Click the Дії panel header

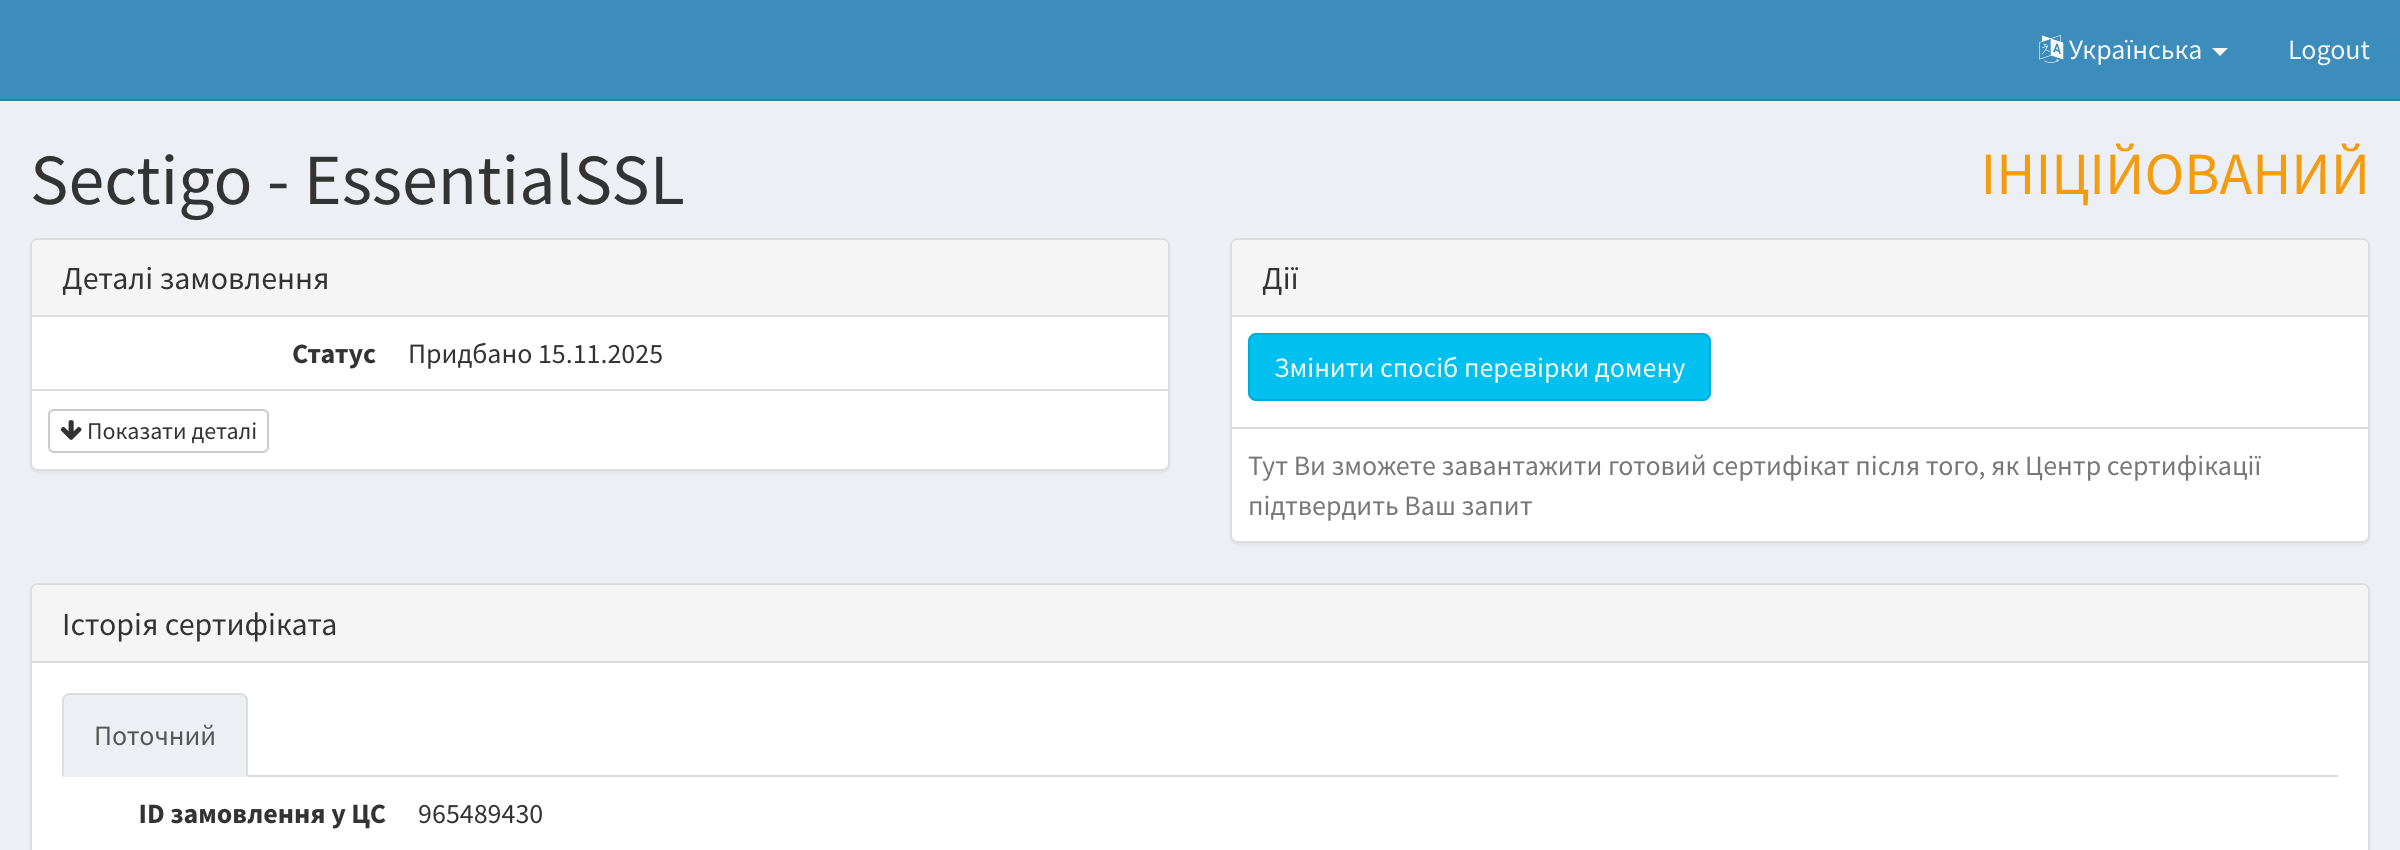[1280, 279]
